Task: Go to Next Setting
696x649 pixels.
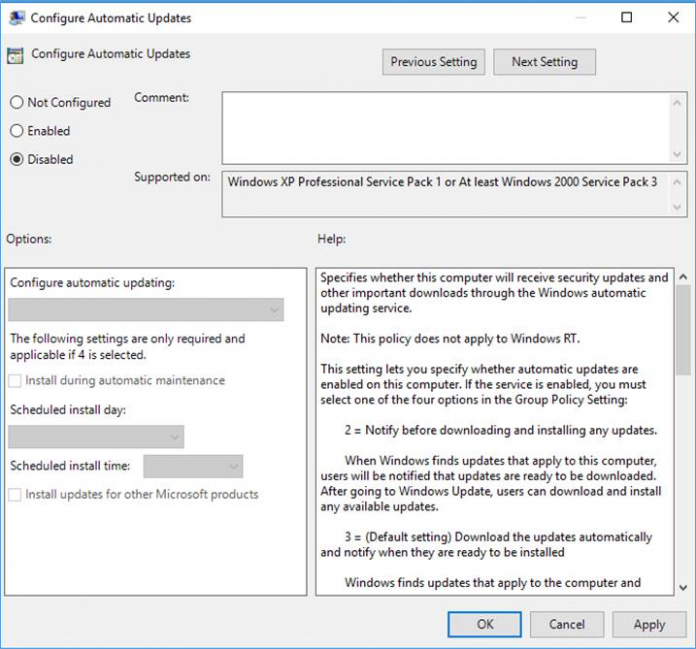Action: pyautogui.click(x=545, y=62)
